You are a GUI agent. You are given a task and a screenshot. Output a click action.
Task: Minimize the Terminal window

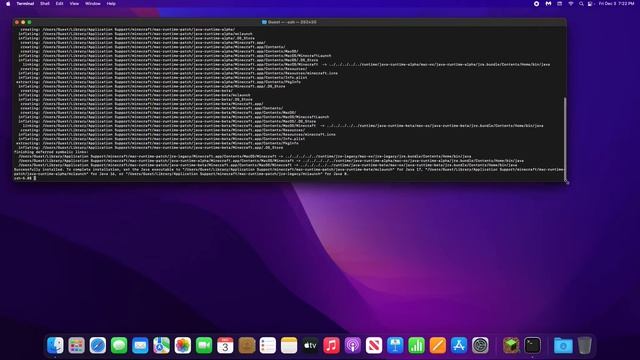pos(23,22)
